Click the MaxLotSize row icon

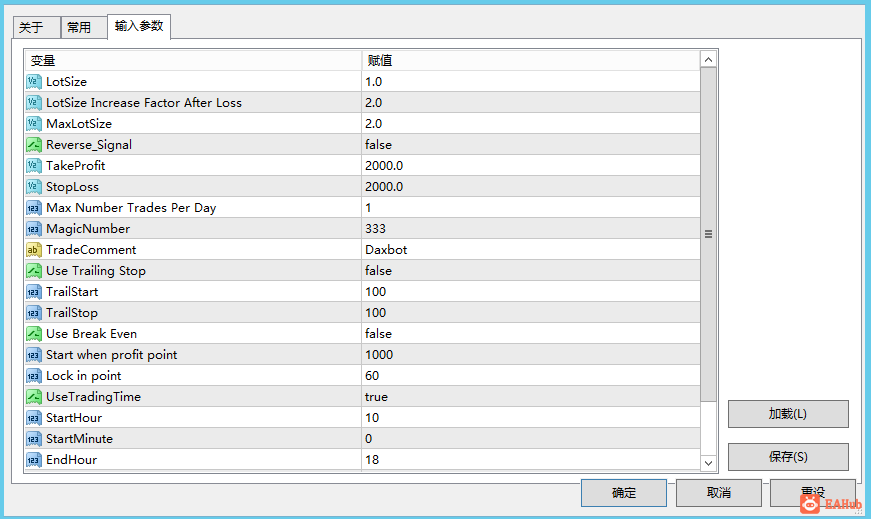point(34,124)
